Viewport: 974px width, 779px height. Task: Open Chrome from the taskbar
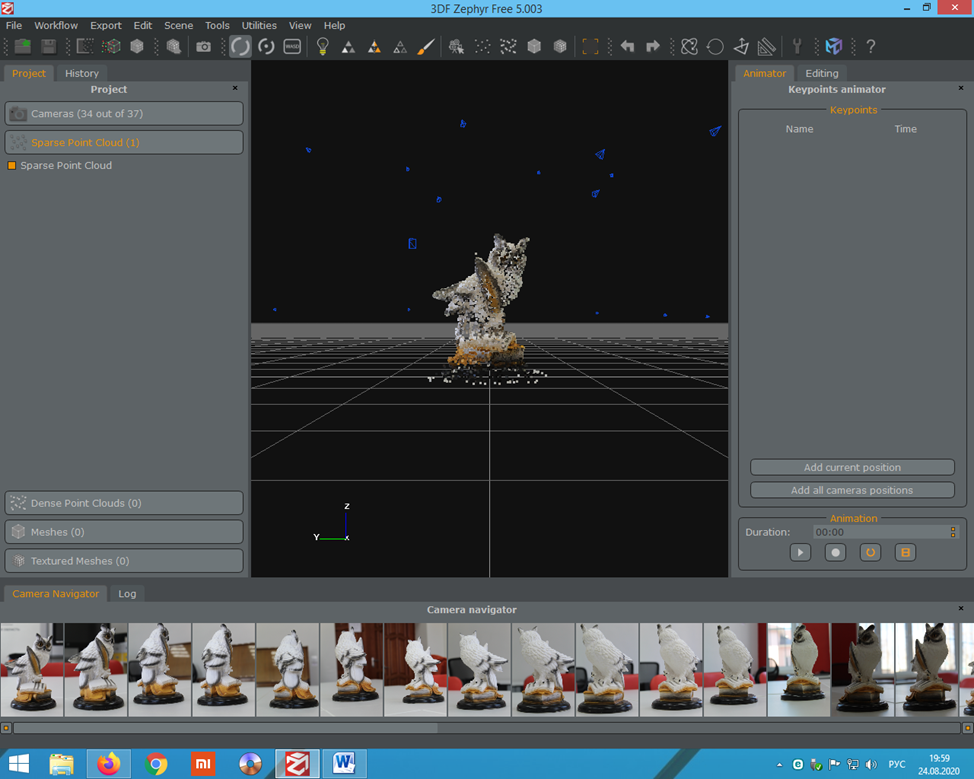[157, 763]
